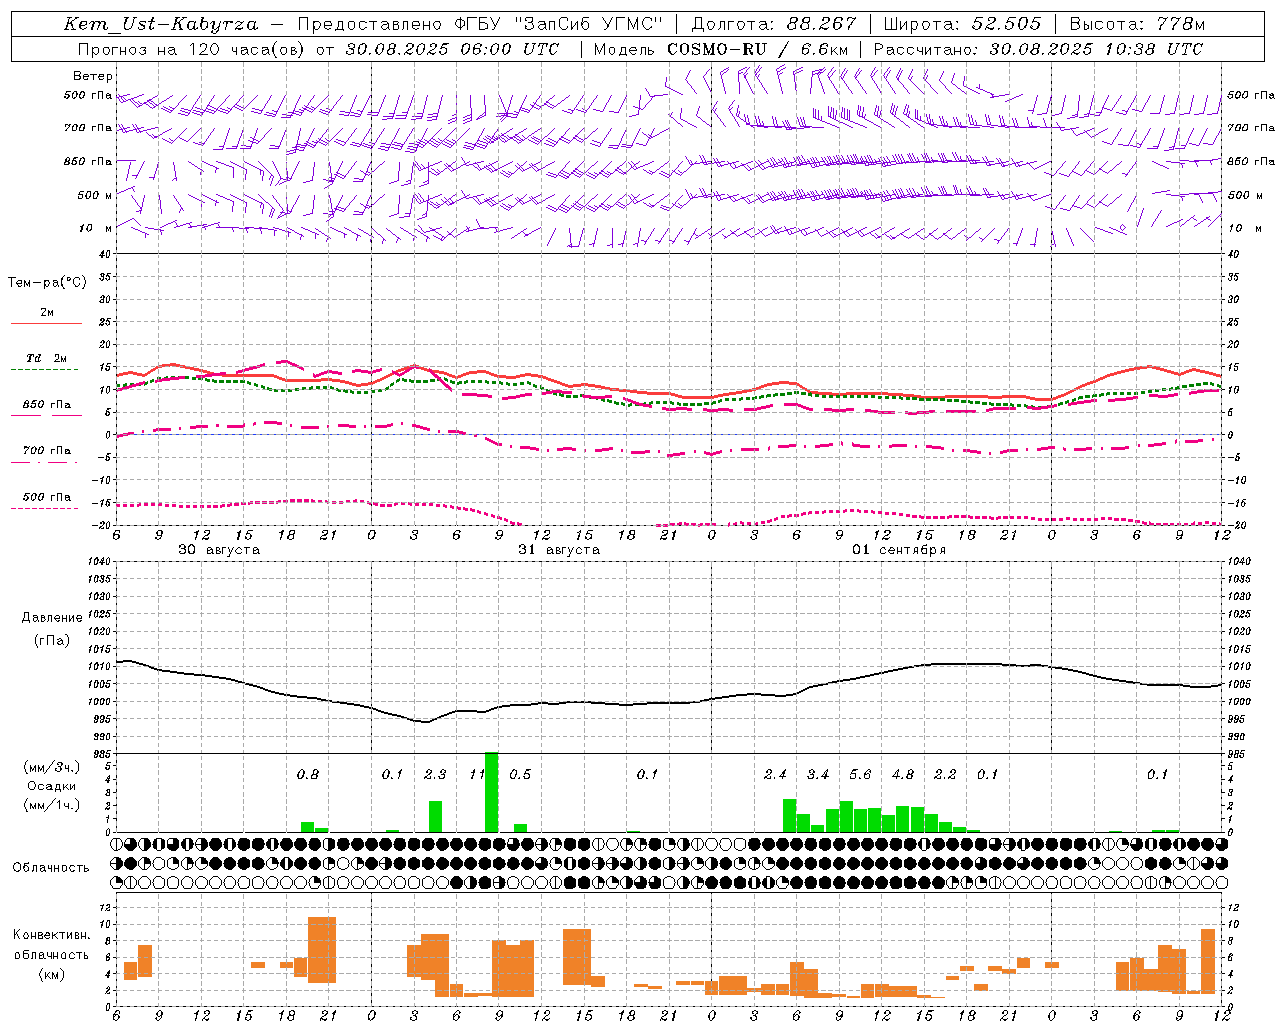The image size is (1280, 1024).
Task: Click "500 гПа" in the temperature legend
Action: point(47,497)
